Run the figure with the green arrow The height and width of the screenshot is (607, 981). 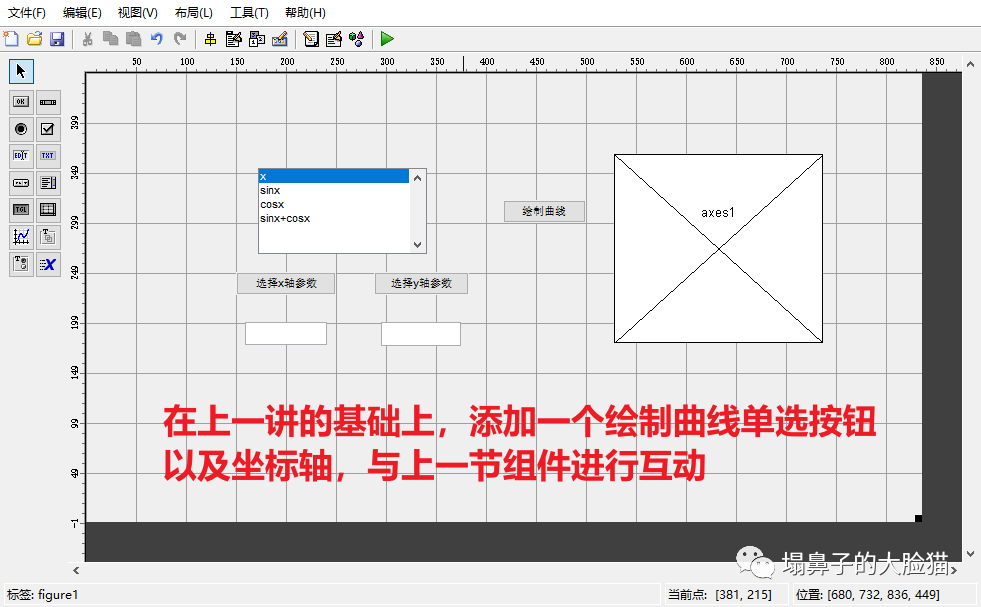click(387, 39)
